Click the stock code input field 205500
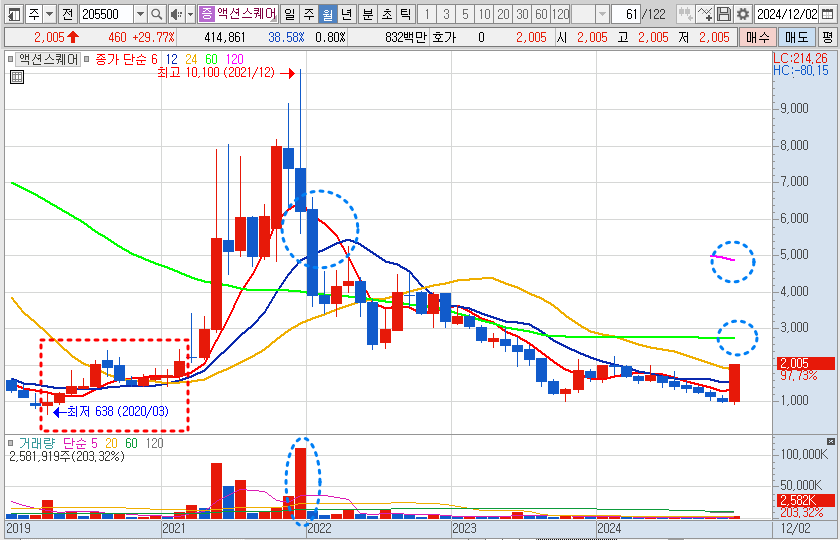This screenshot has width=840, height=540. click(106, 14)
